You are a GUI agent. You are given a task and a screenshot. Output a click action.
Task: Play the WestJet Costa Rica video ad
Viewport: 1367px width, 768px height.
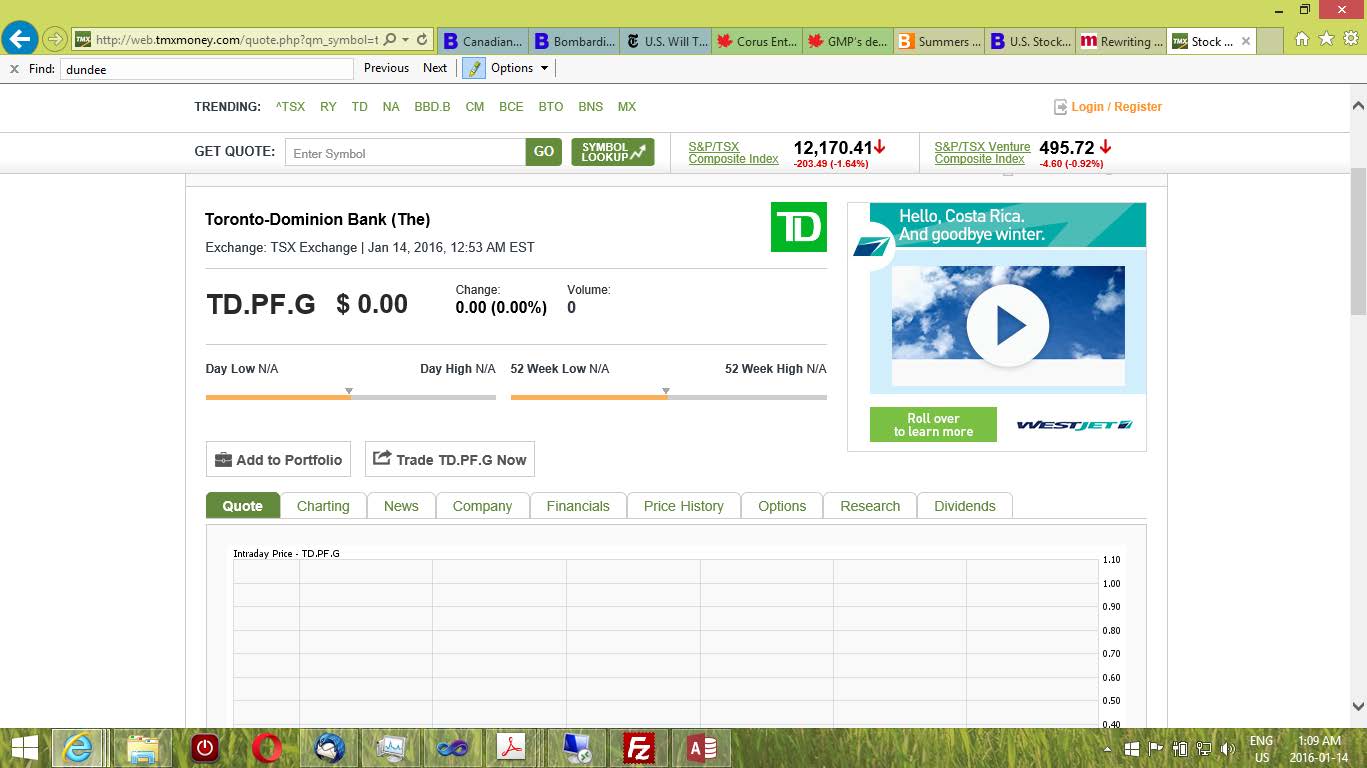click(x=1007, y=326)
